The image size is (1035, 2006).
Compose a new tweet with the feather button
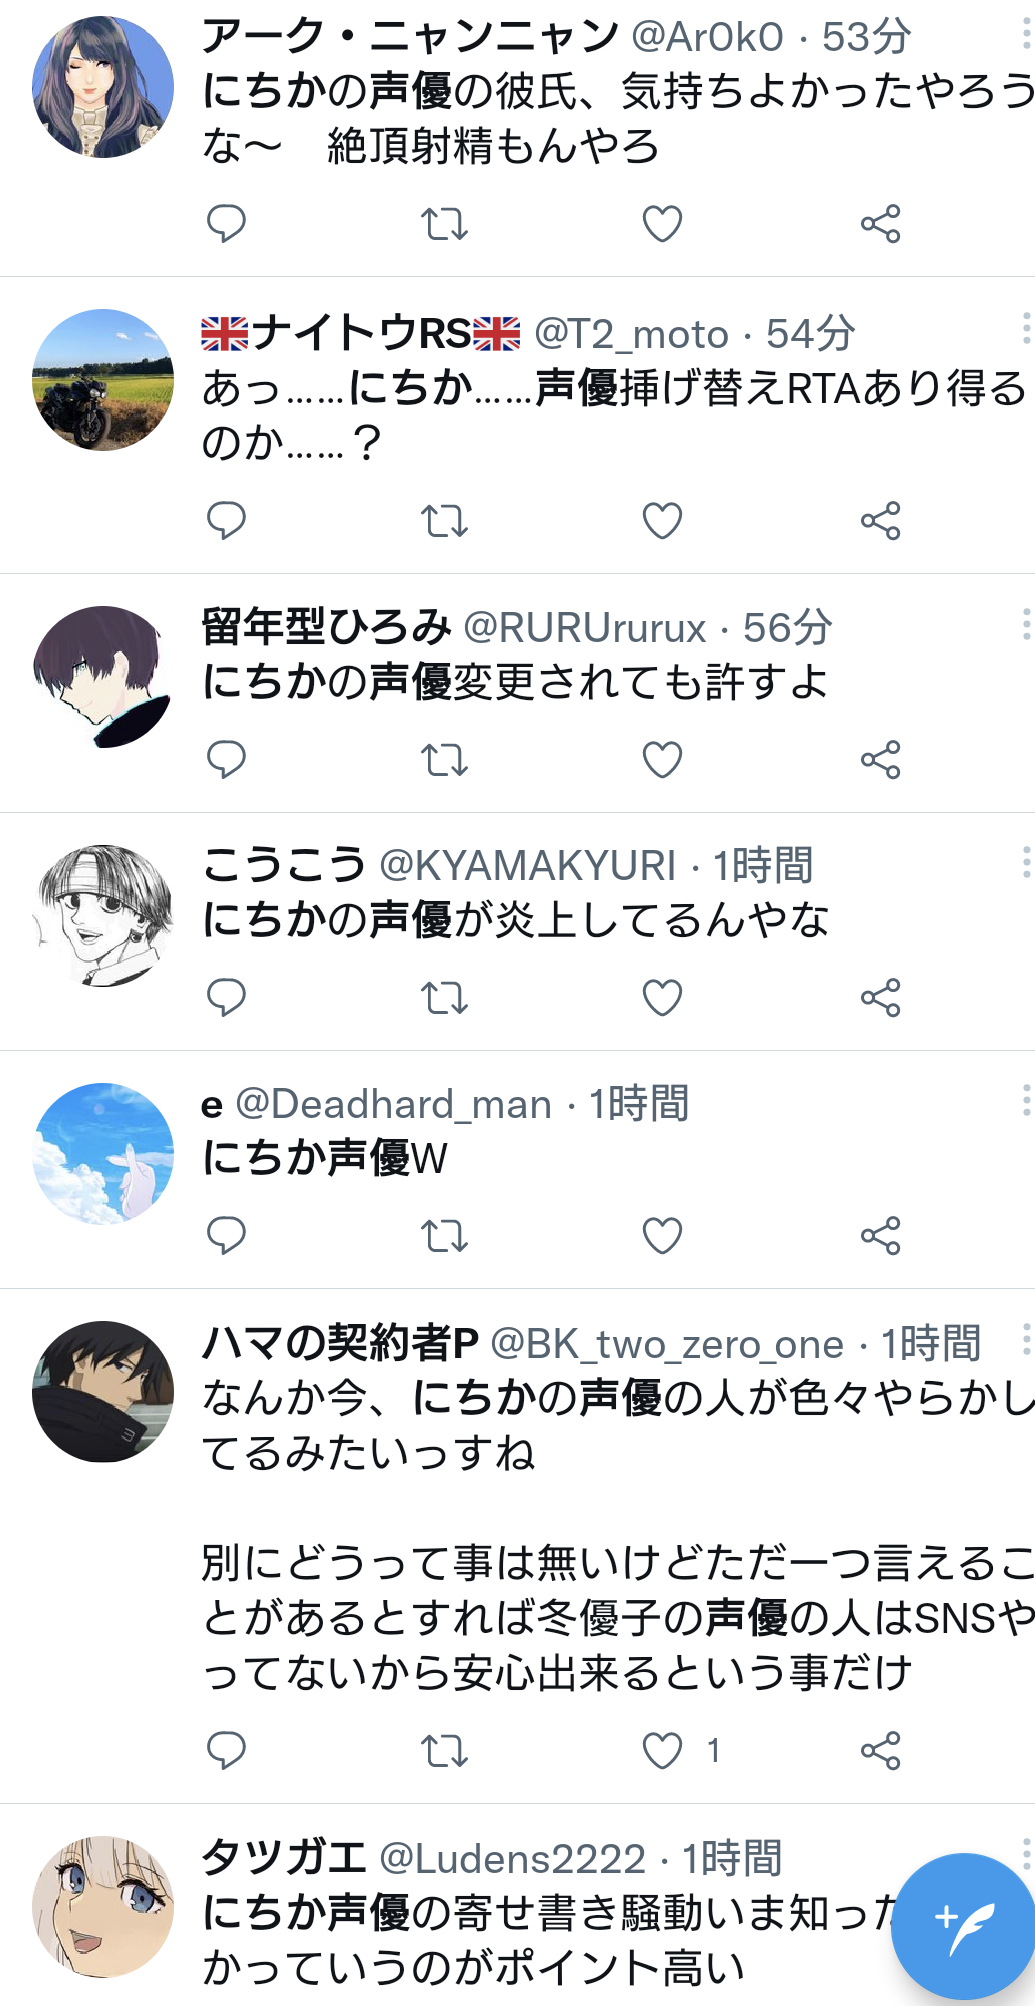[x=961, y=1925]
